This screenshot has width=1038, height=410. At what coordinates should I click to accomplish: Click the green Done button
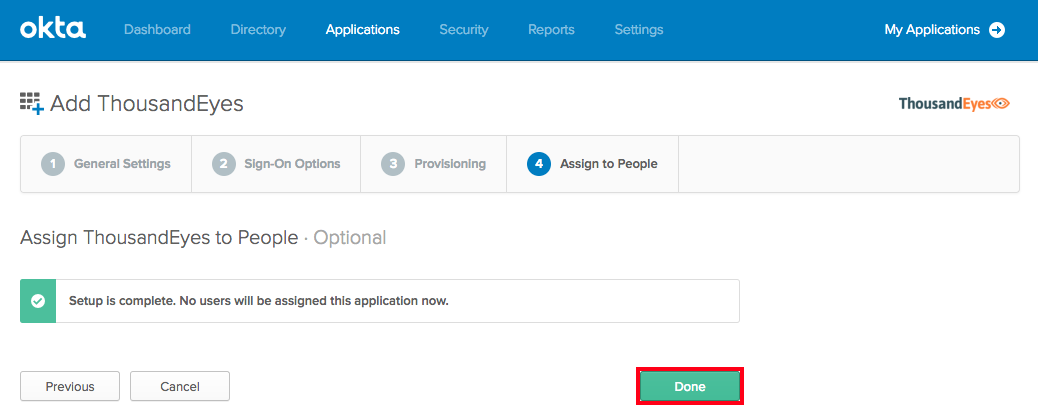690,386
